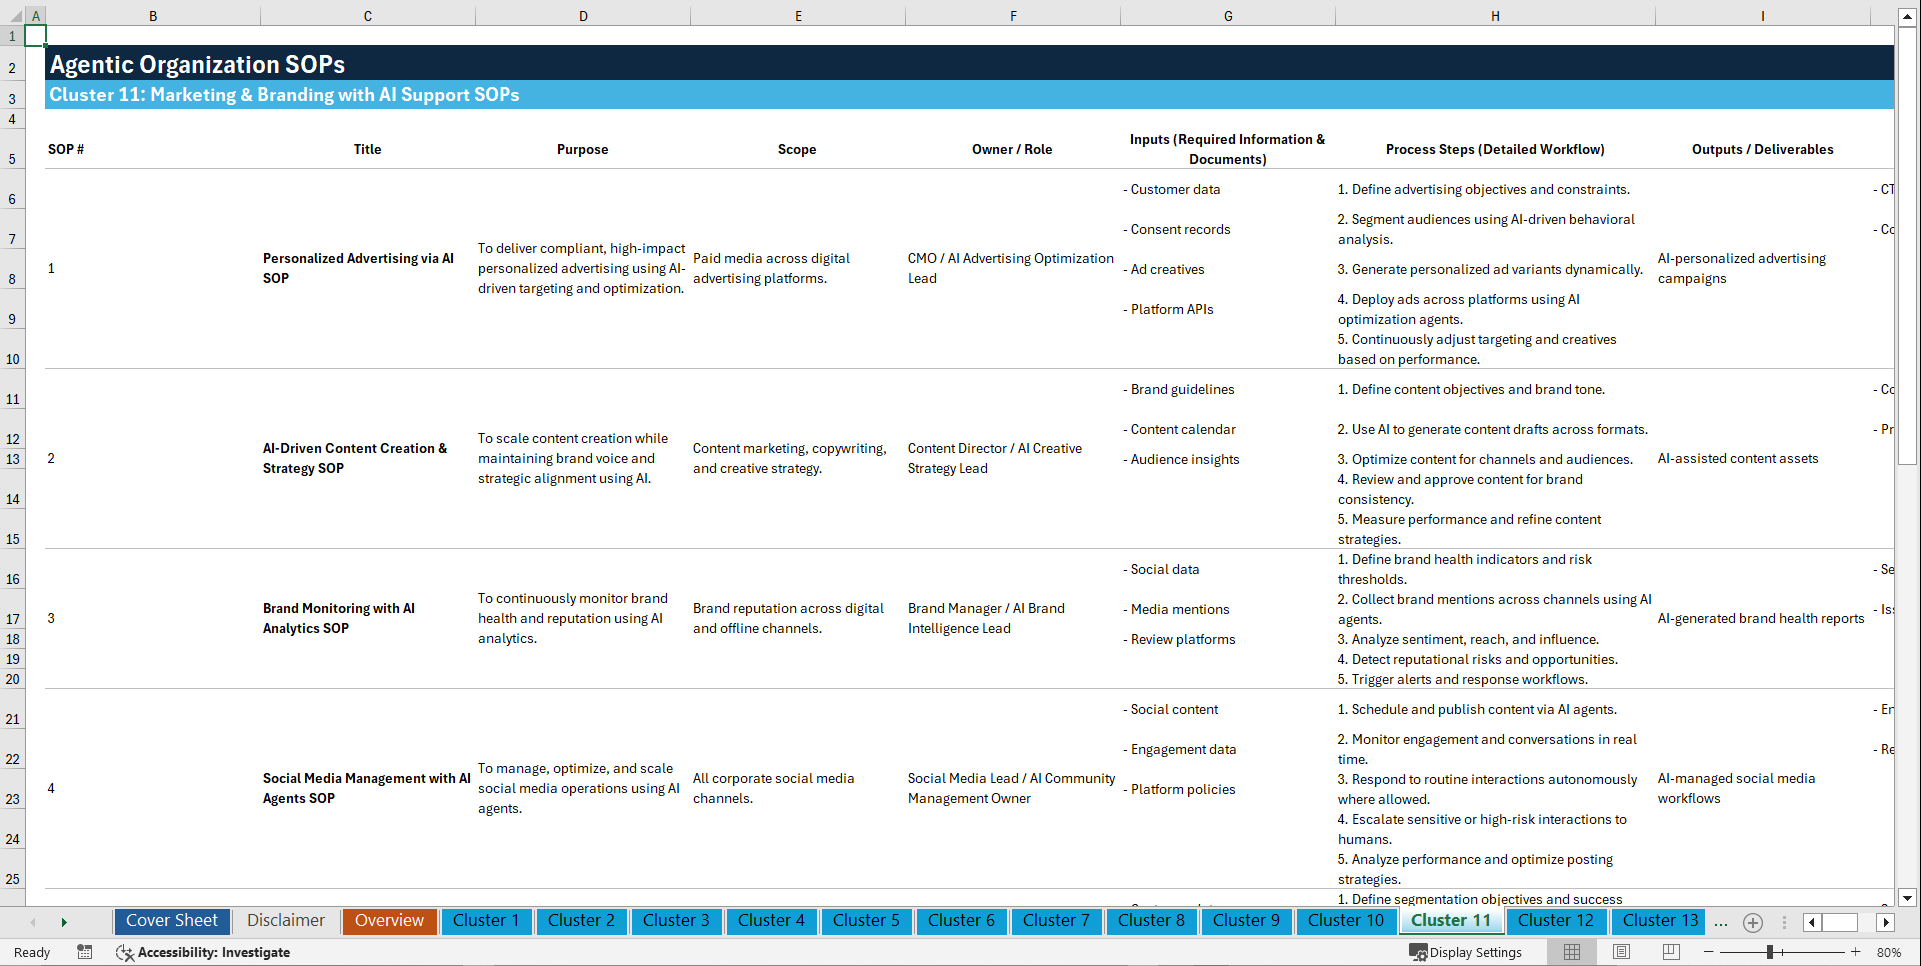This screenshot has height=966, width=1921.
Task: Zoom in using the plus control
Action: coord(1857,952)
